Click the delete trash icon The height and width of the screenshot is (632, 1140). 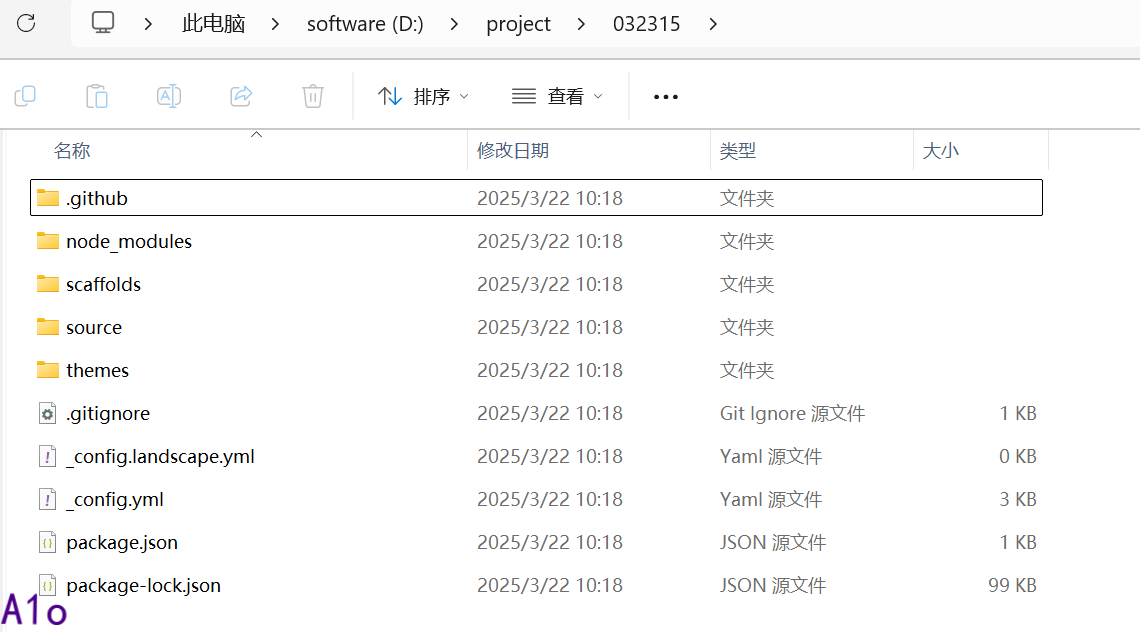pos(313,96)
